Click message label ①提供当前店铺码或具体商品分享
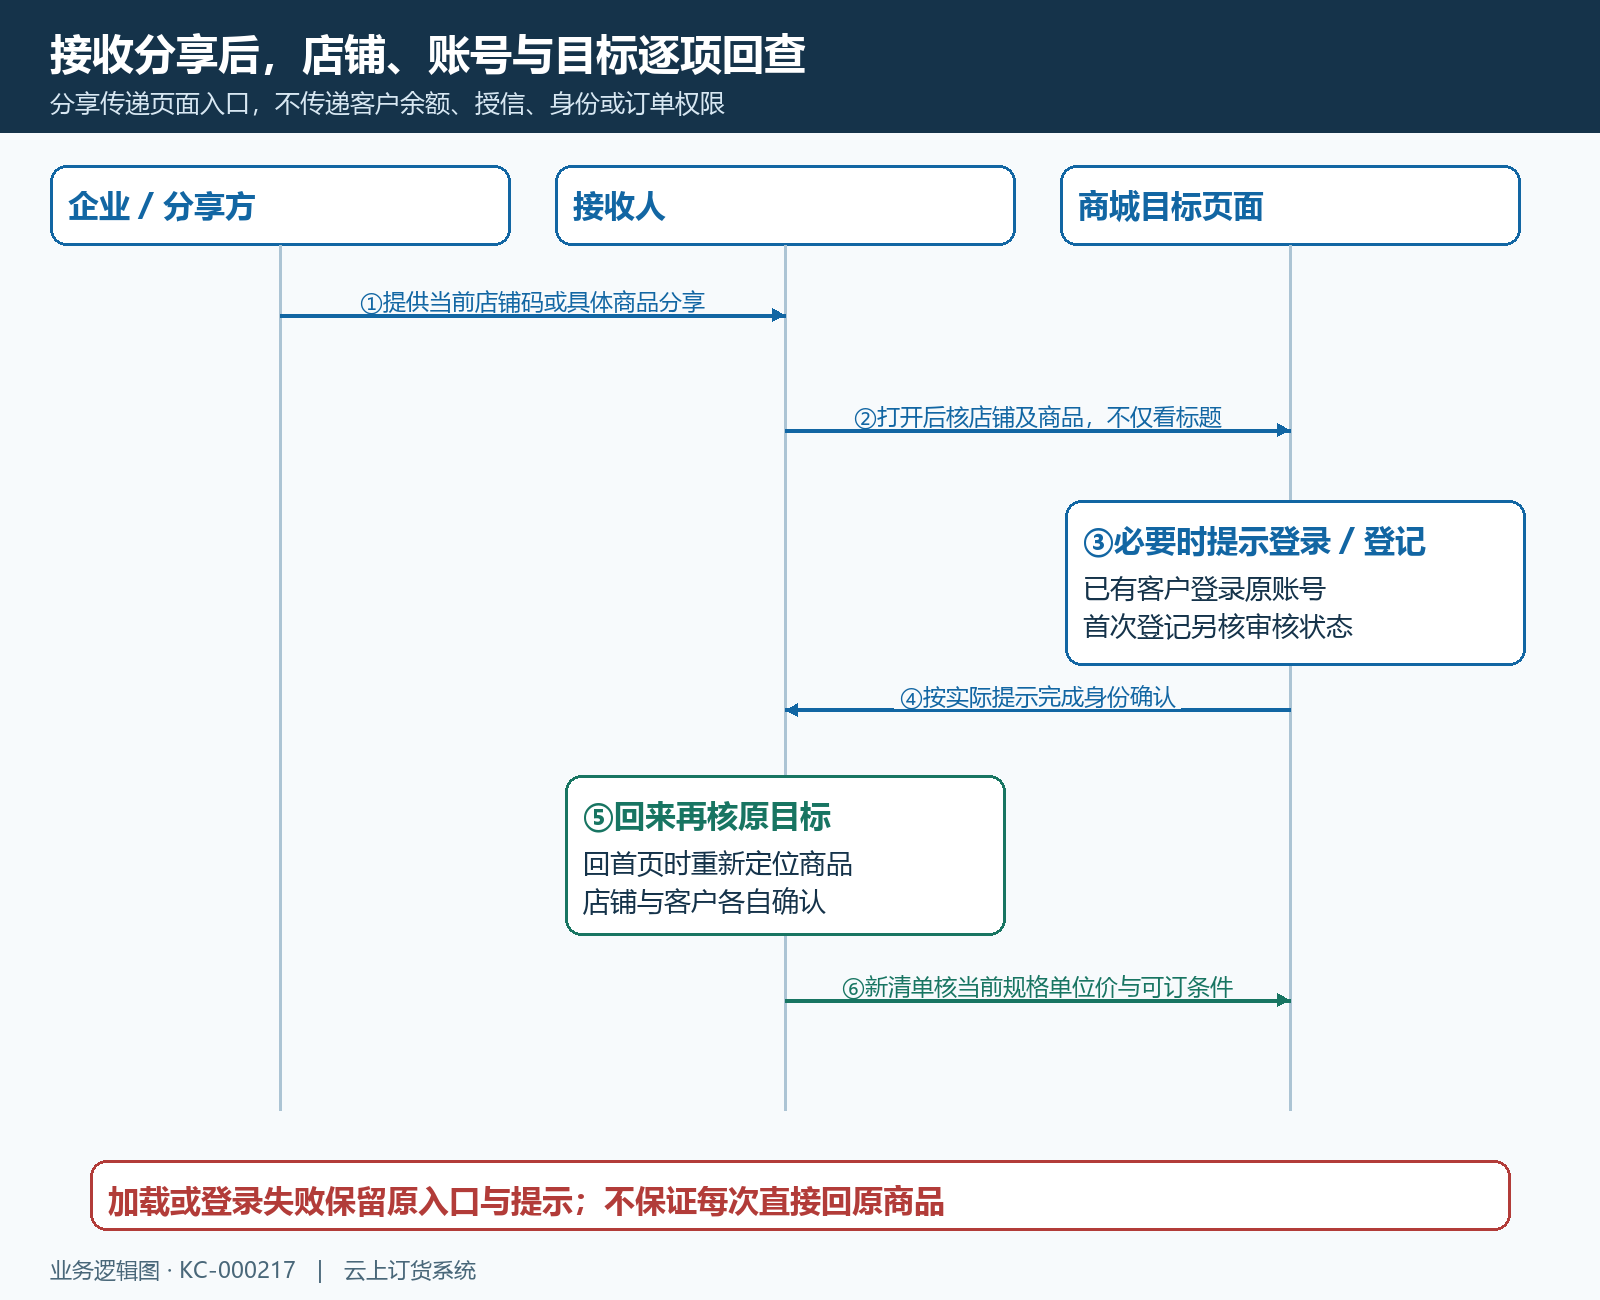Image resolution: width=1600 pixels, height=1300 pixels. click(532, 302)
